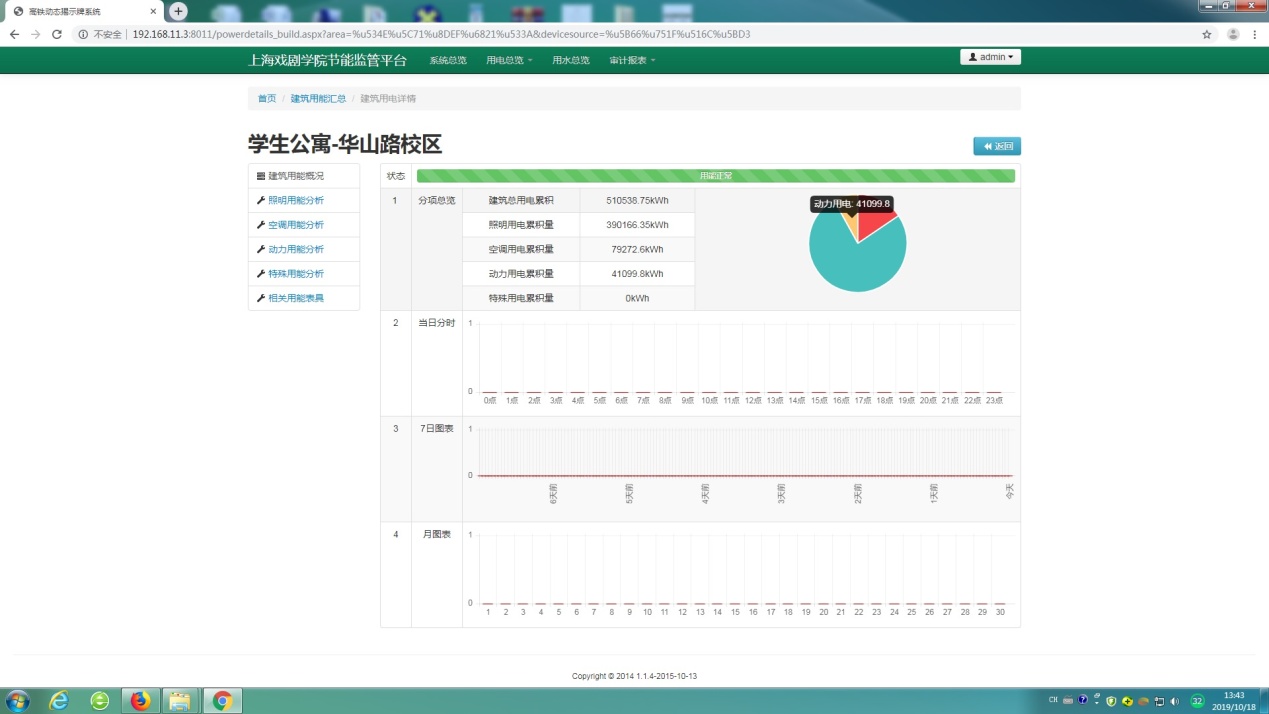Viewport: 1269px width, 714px height.
Task: Open the 系统总览 menu item
Action: (448, 60)
